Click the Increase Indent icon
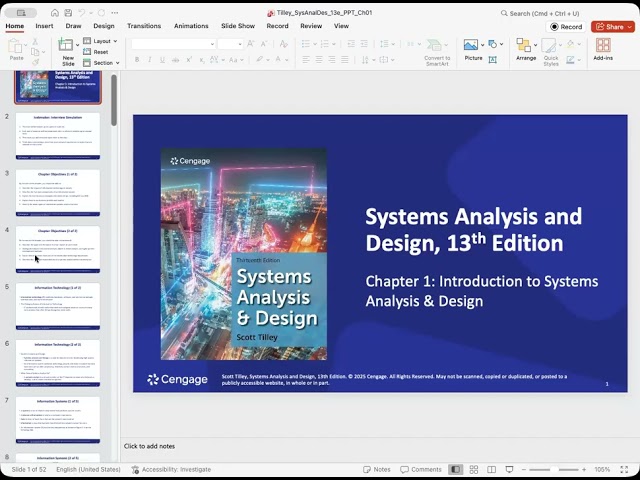The width and height of the screenshot is (640, 480). coord(364,44)
